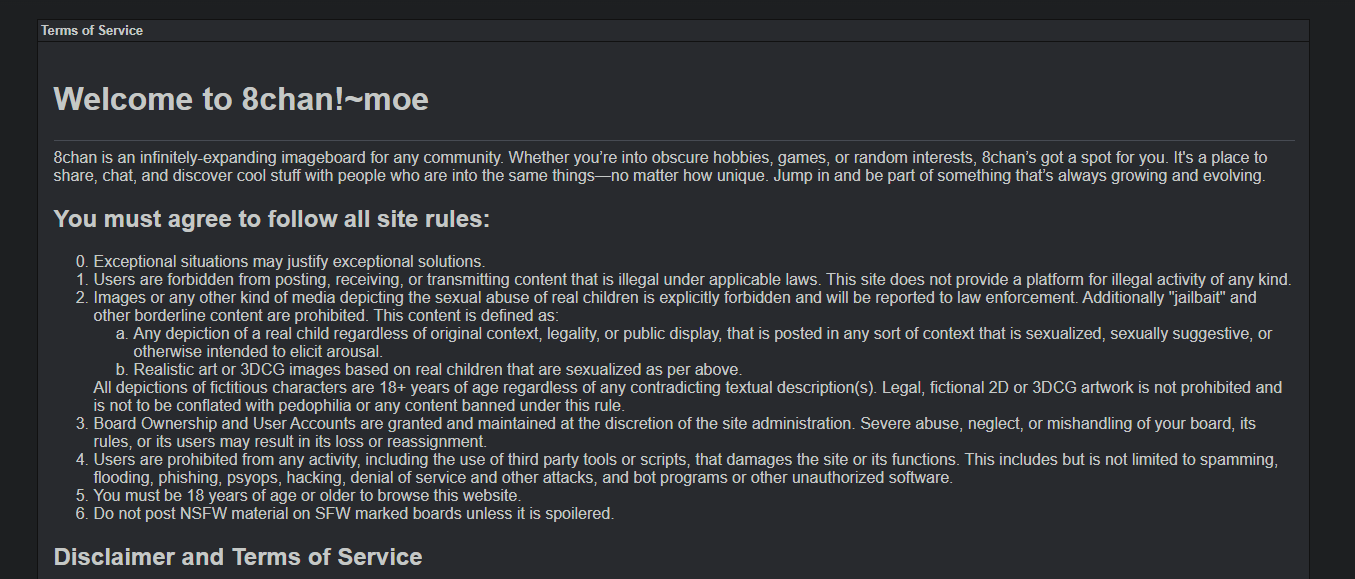This screenshot has height=579, width=1355.
Task: Click rule 5 about 18 years of age
Action: tap(307, 496)
